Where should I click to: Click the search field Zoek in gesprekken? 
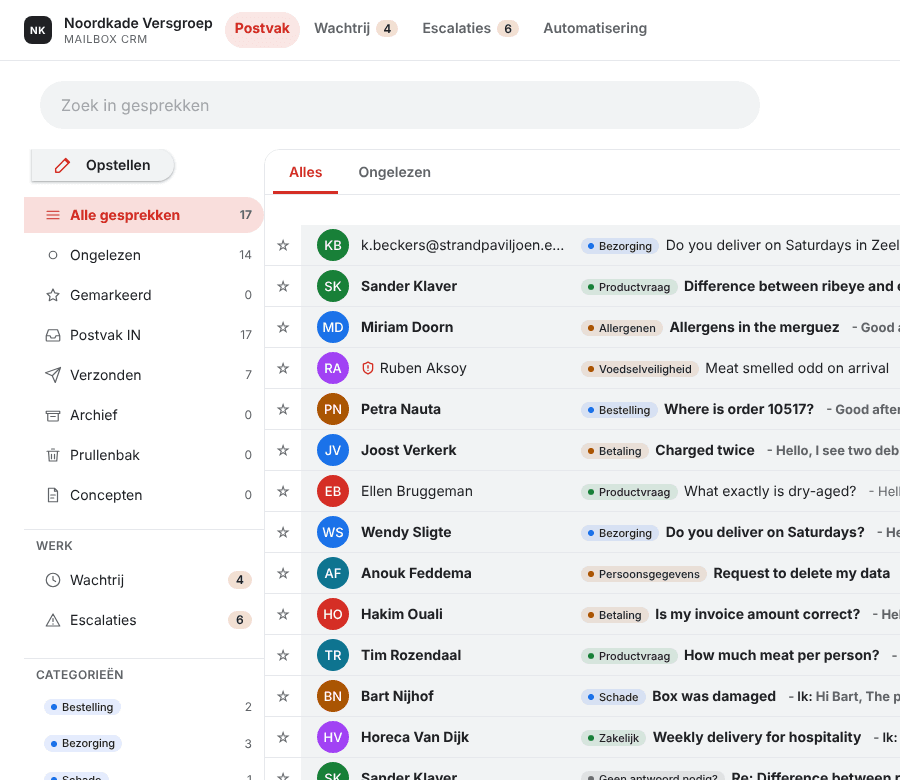(x=400, y=105)
